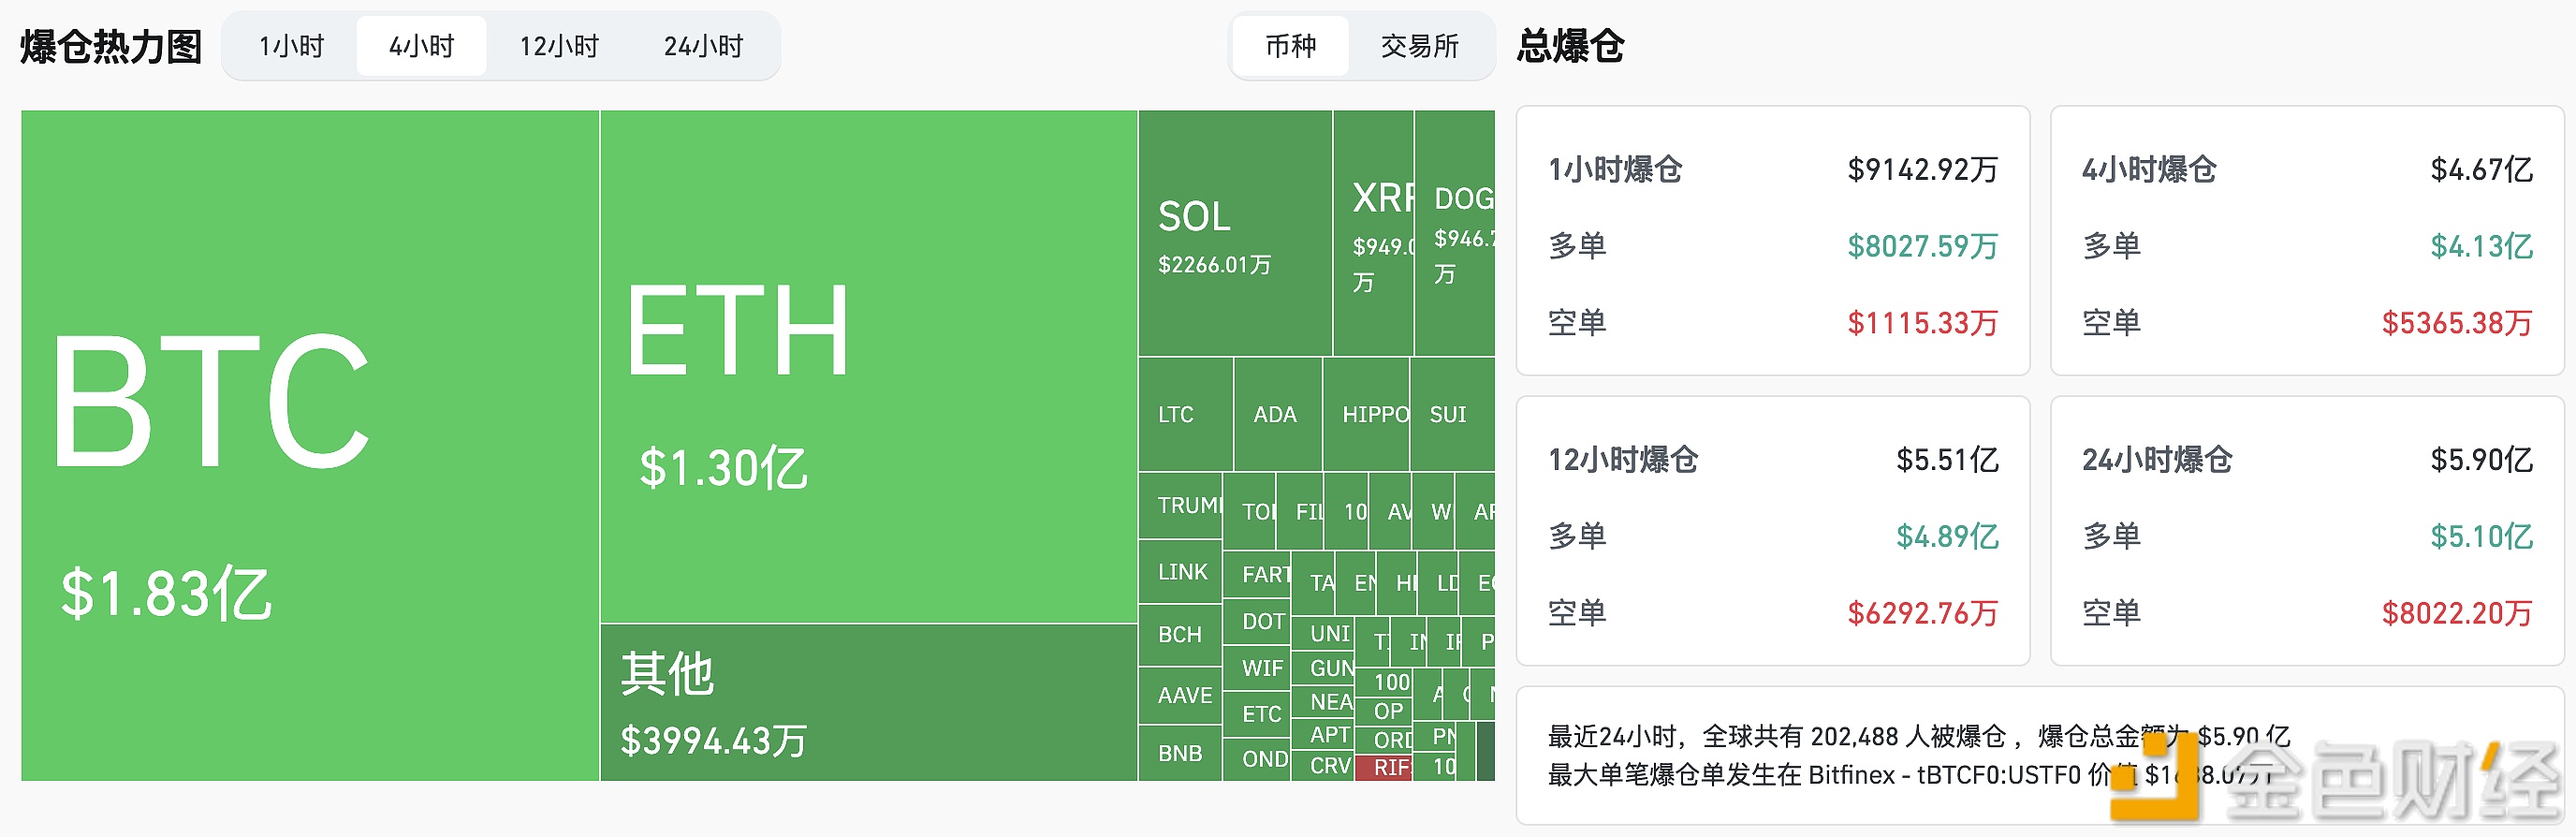Click the AAVE tile
The image size is (2576, 837).
click(x=1180, y=695)
